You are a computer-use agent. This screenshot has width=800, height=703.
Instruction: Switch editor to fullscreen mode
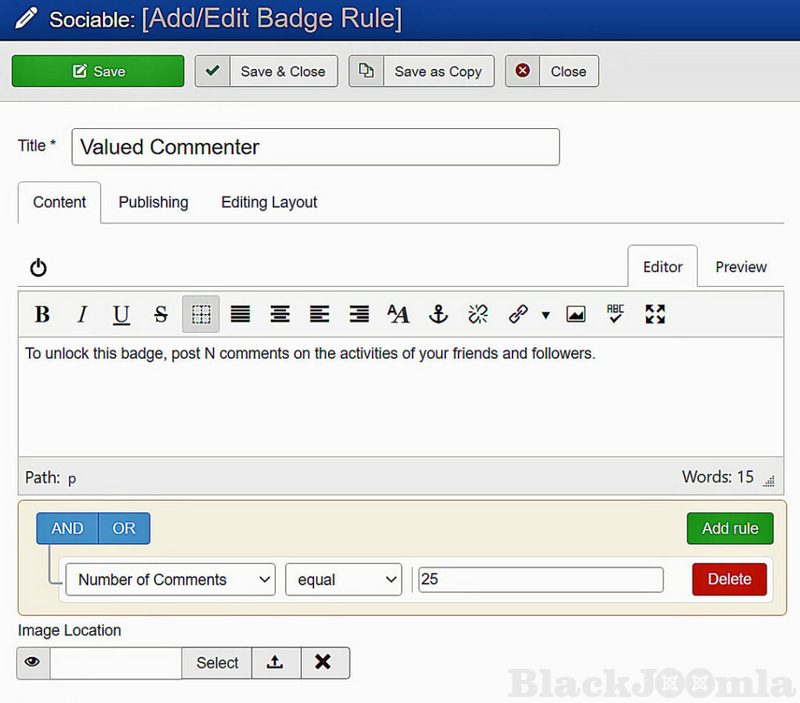[x=655, y=315]
